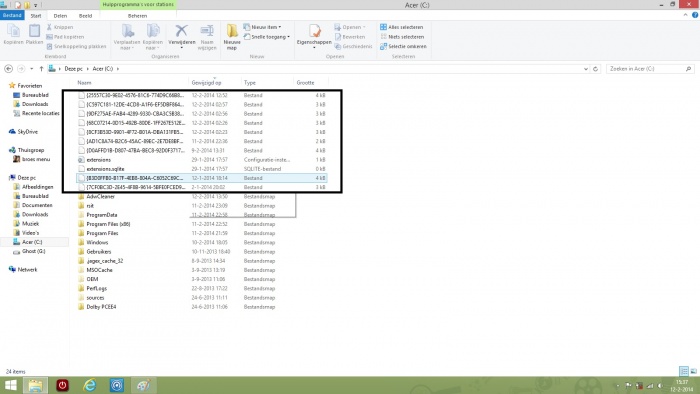Switch to the Delen ribbon tab
This screenshot has height=394, width=700.
60,16
